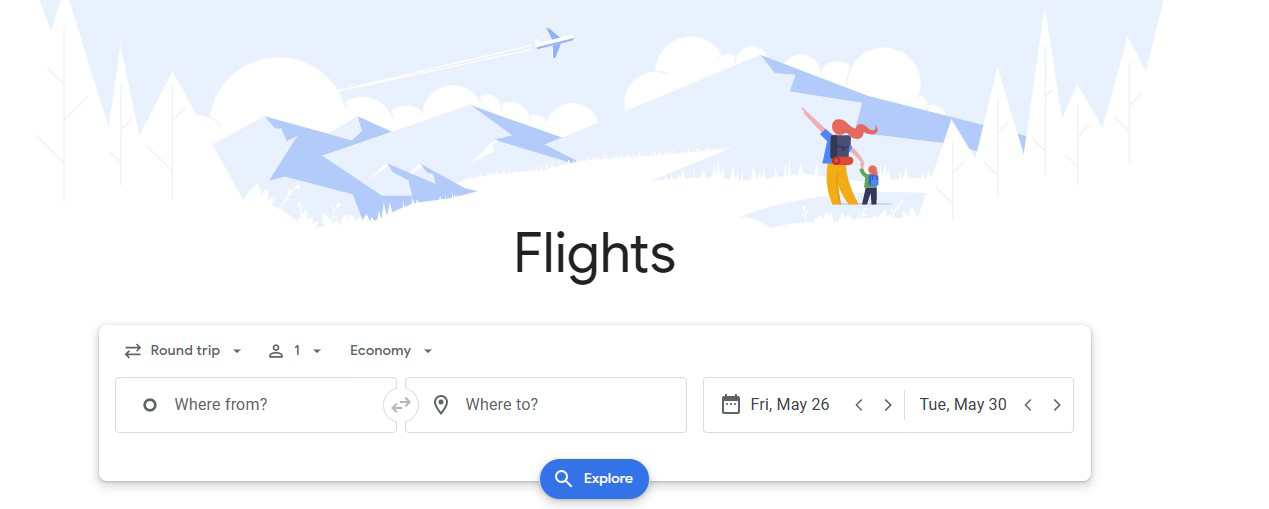Move return date earlier than Tue, May 30

pos(1028,405)
